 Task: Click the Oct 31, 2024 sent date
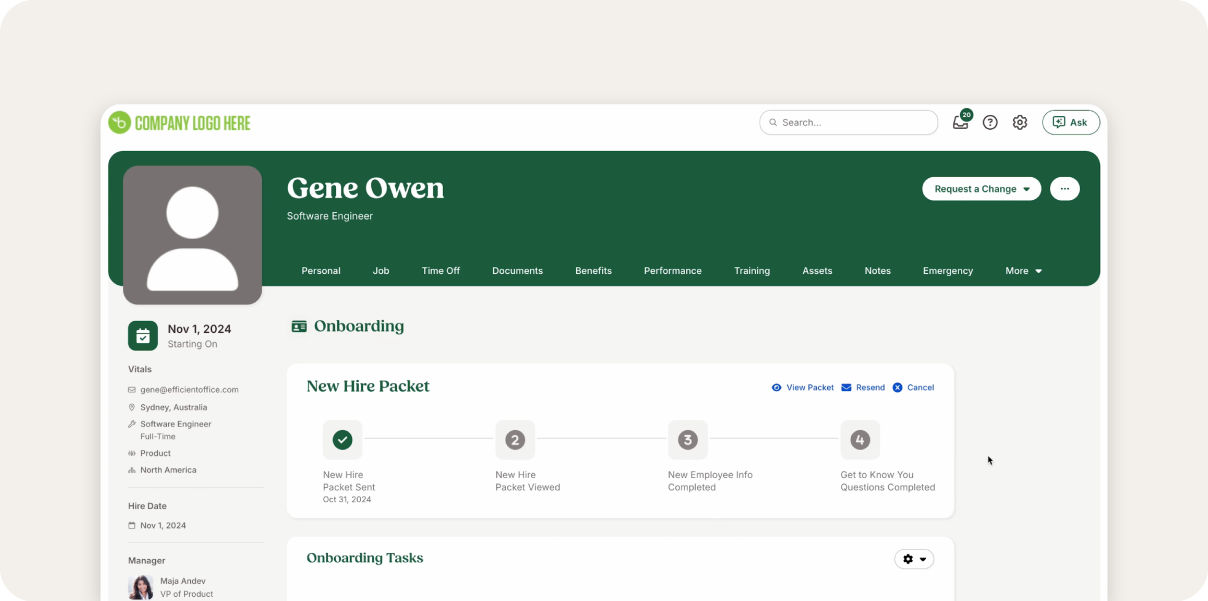(347, 499)
